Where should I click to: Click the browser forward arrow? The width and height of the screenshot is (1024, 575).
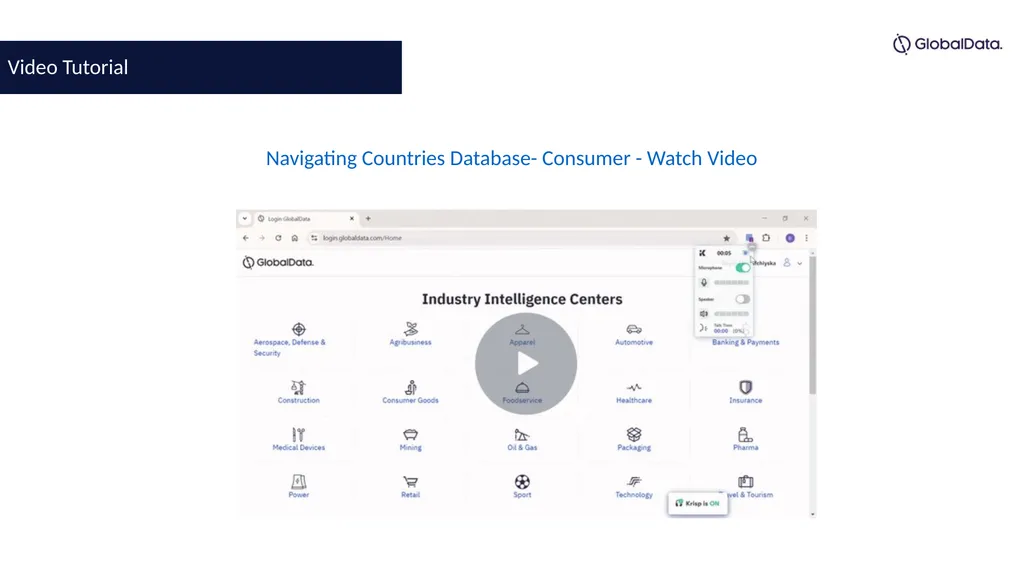(x=262, y=238)
